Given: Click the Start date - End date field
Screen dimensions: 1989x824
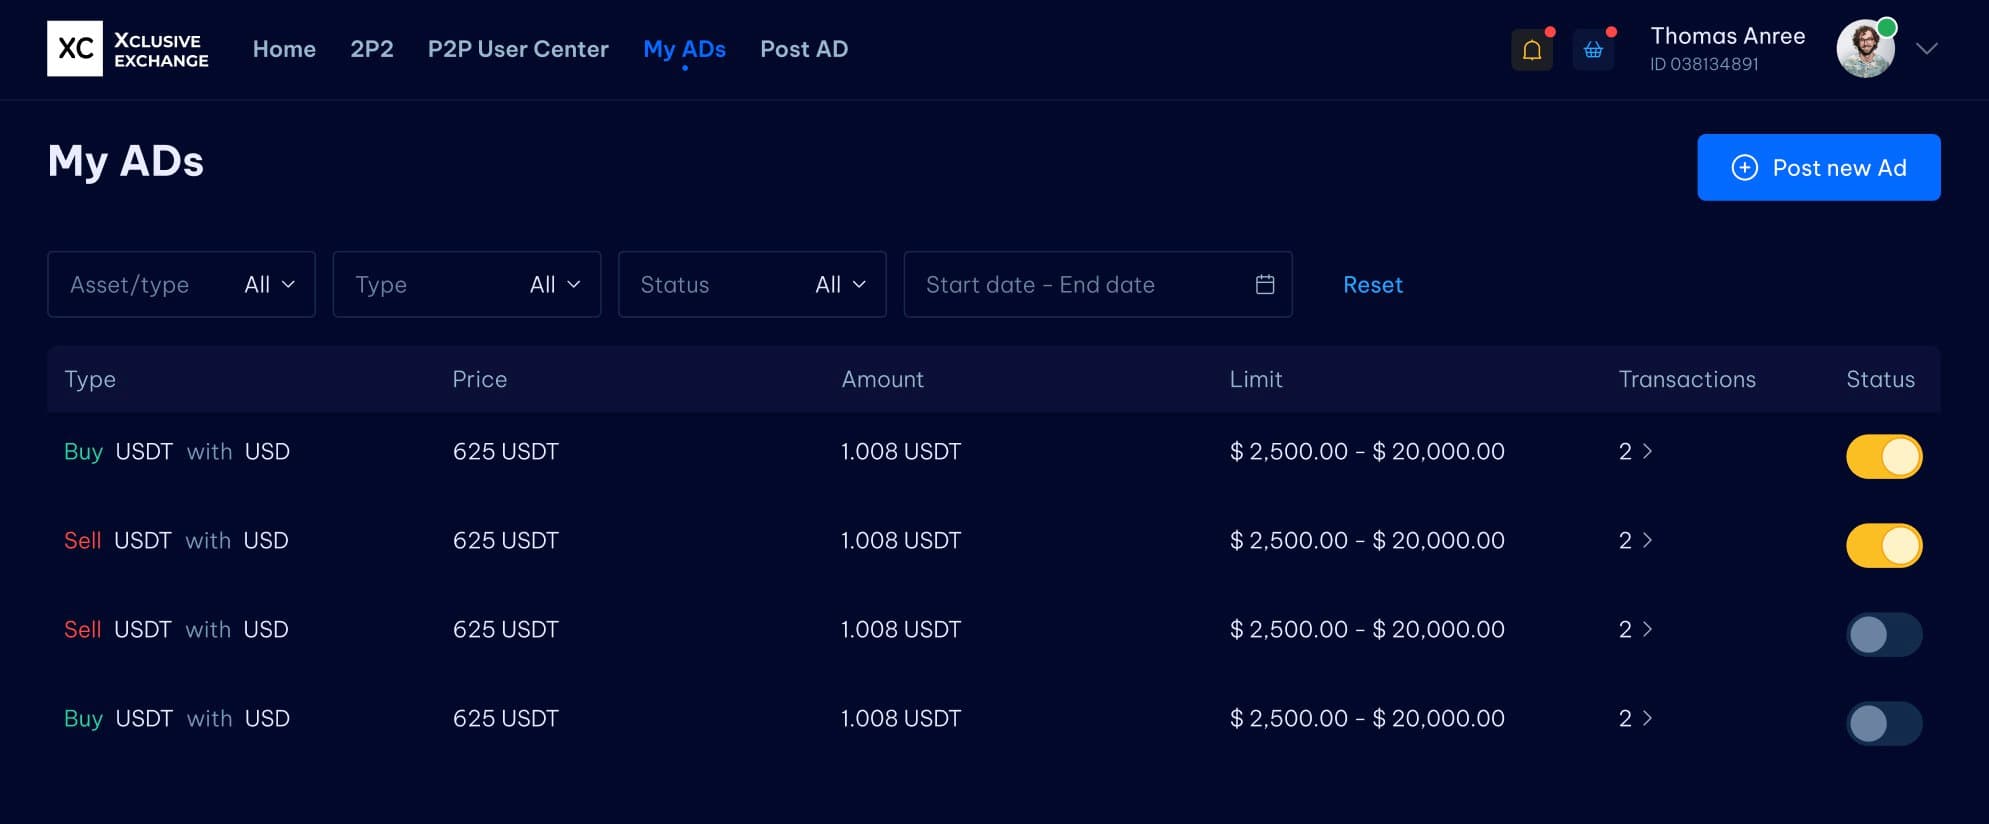Looking at the screenshot, I should [x=1080, y=285].
